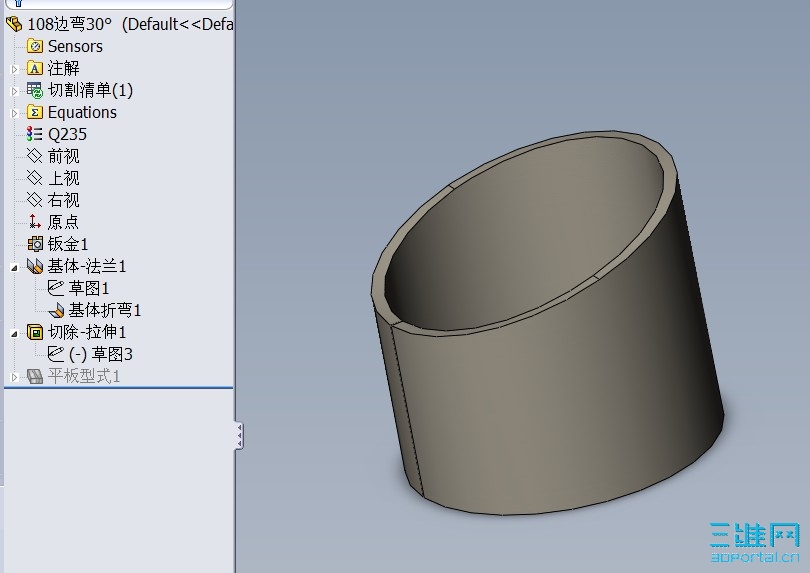
Task: Click the (-) 草图3 sketch icon
Action: (x=56, y=354)
